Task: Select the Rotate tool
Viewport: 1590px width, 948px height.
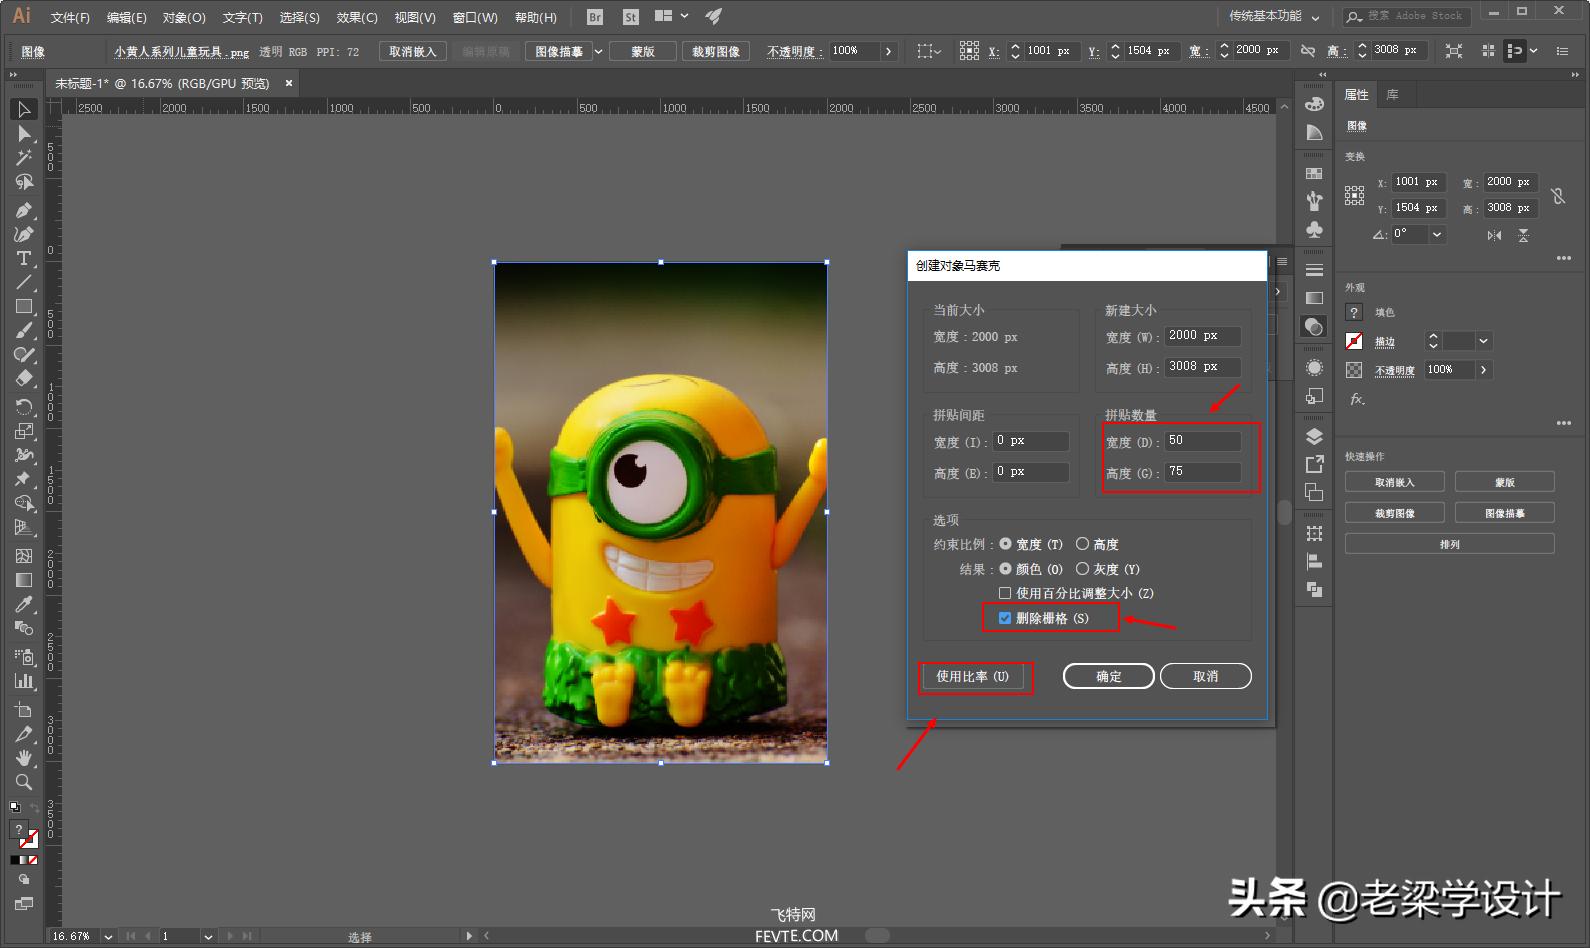Action: [24, 406]
